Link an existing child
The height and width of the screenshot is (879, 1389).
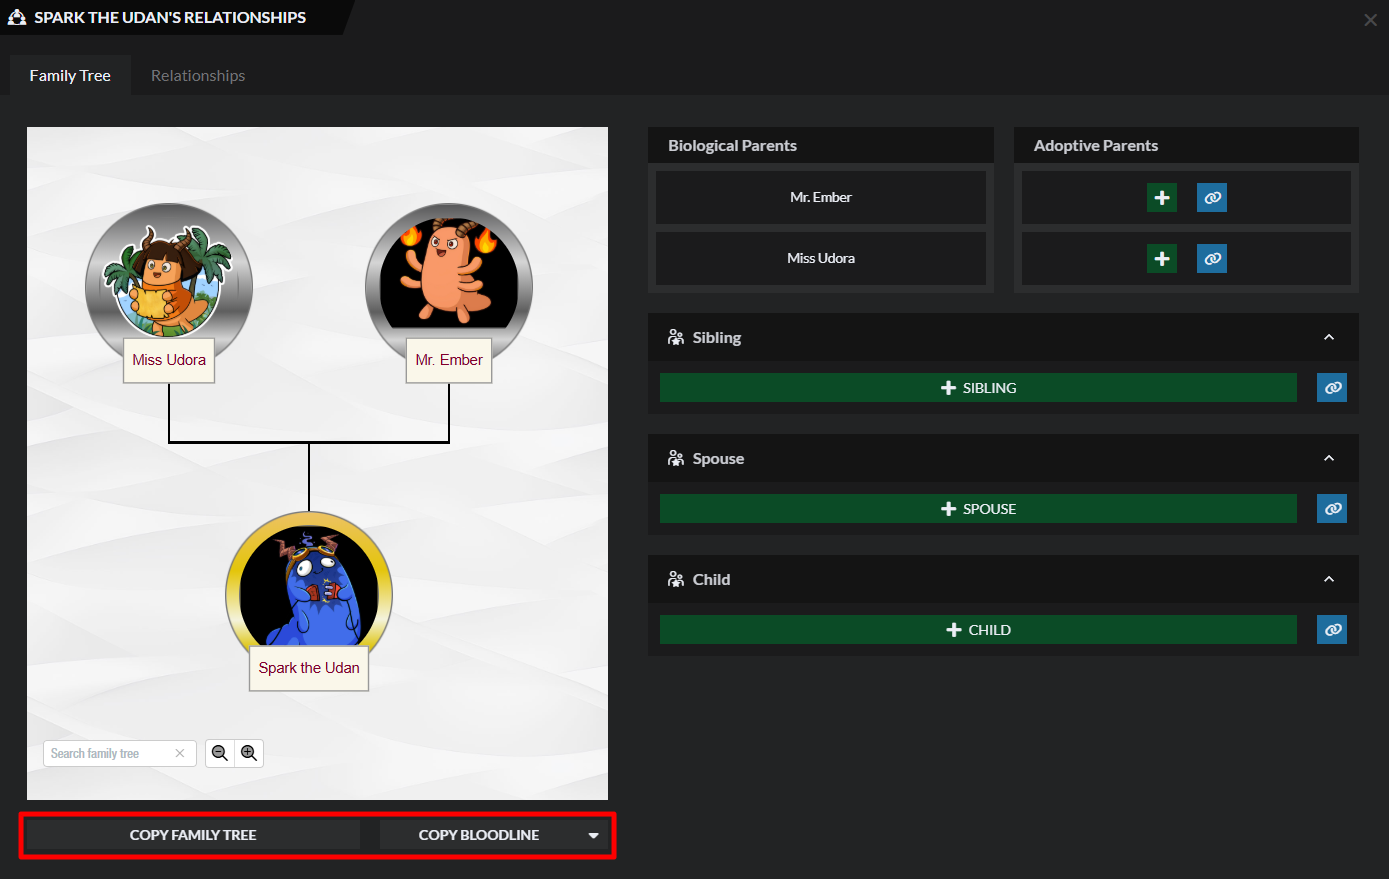[1332, 630]
